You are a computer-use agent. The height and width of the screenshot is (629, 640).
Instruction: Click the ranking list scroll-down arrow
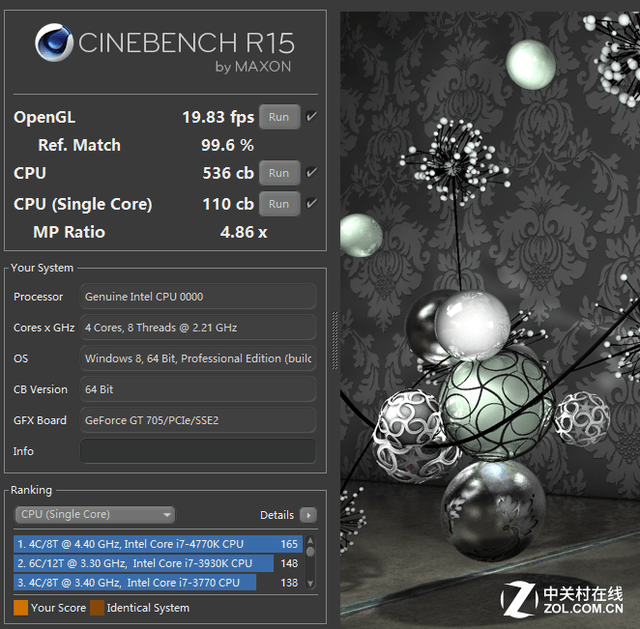310,584
